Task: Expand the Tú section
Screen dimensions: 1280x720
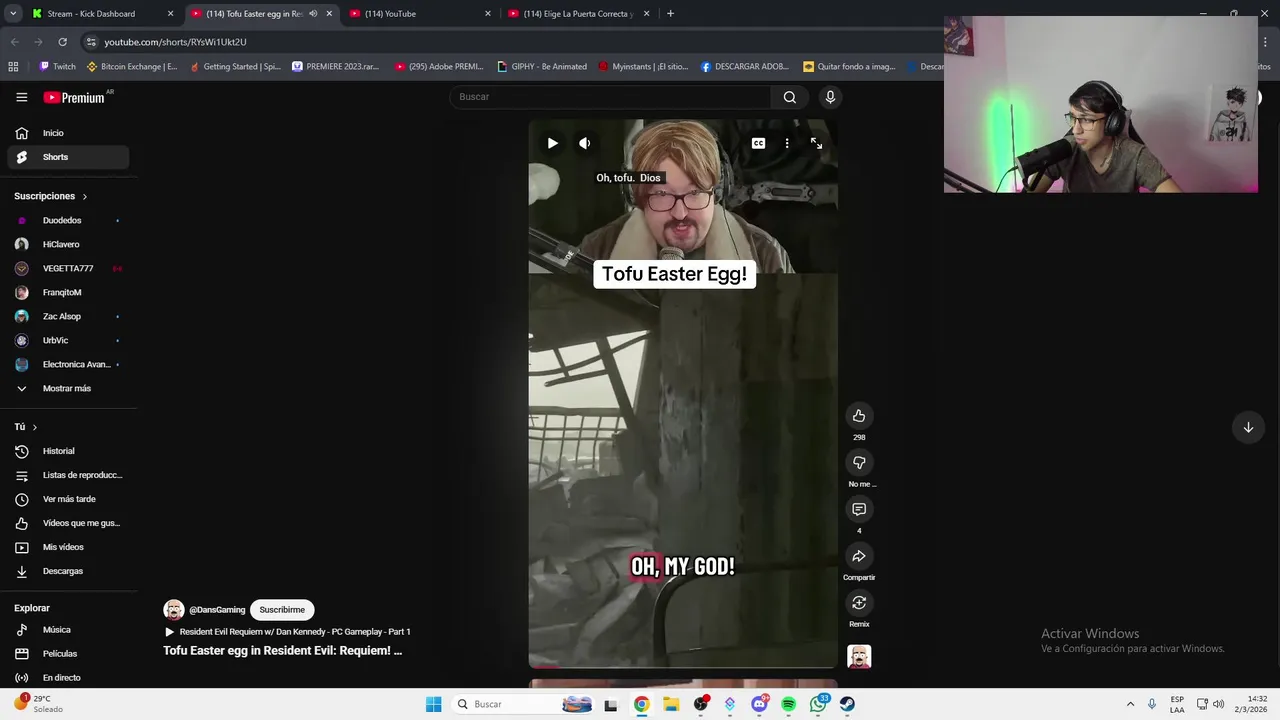Action: pos(26,427)
